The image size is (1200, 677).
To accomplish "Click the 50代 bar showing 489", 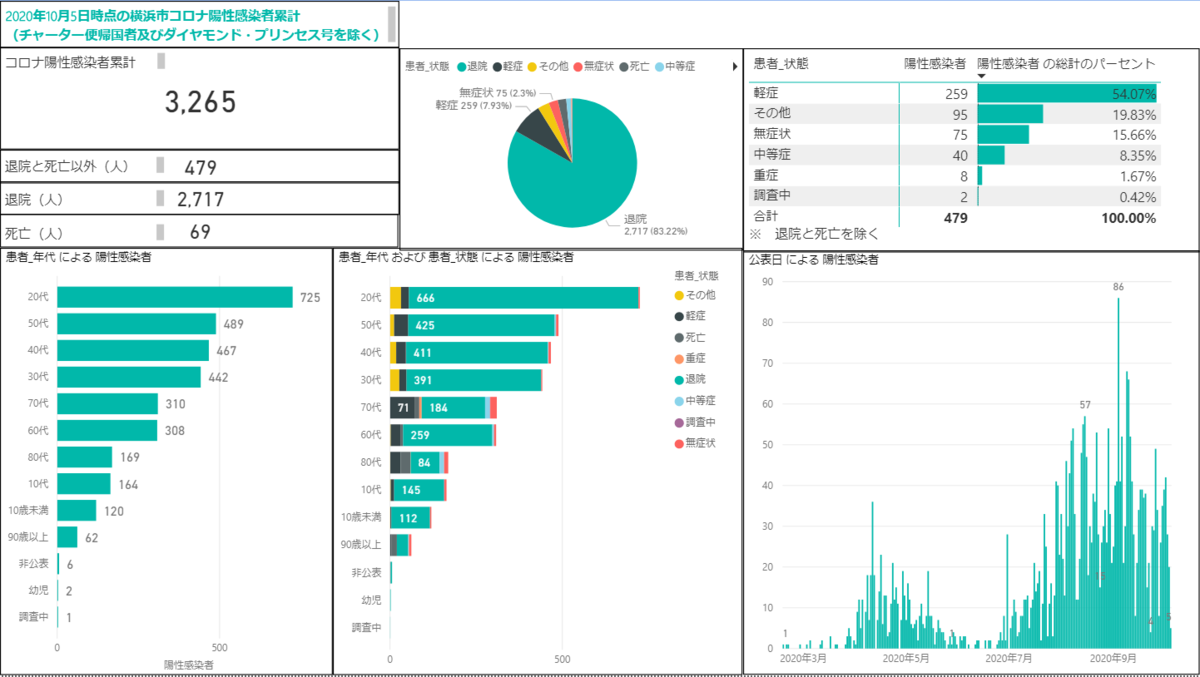I will [137, 324].
